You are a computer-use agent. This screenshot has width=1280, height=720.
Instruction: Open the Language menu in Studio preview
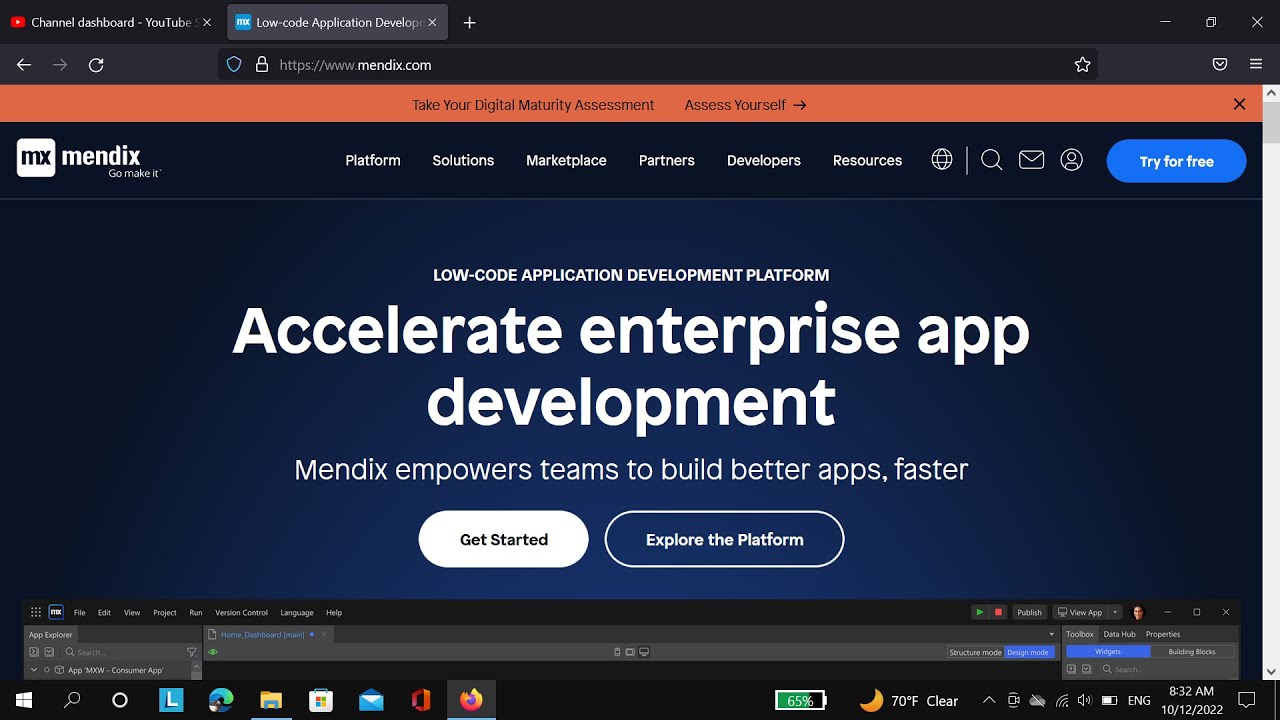pyautogui.click(x=297, y=612)
